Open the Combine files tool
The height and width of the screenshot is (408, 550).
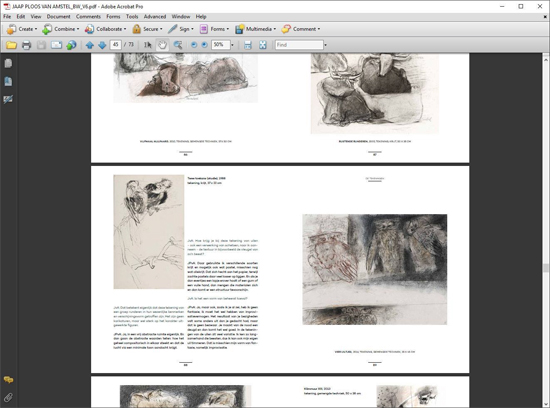click(x=60, y=29)
